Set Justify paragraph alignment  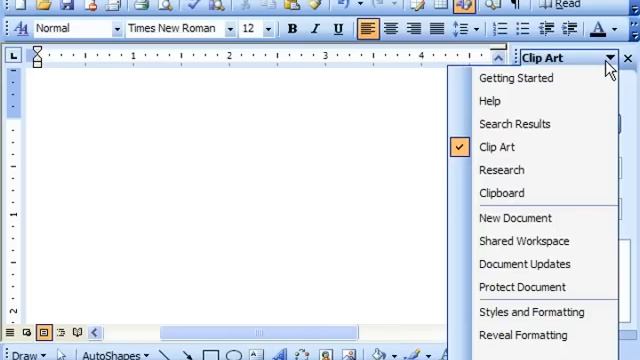(437, 29)
